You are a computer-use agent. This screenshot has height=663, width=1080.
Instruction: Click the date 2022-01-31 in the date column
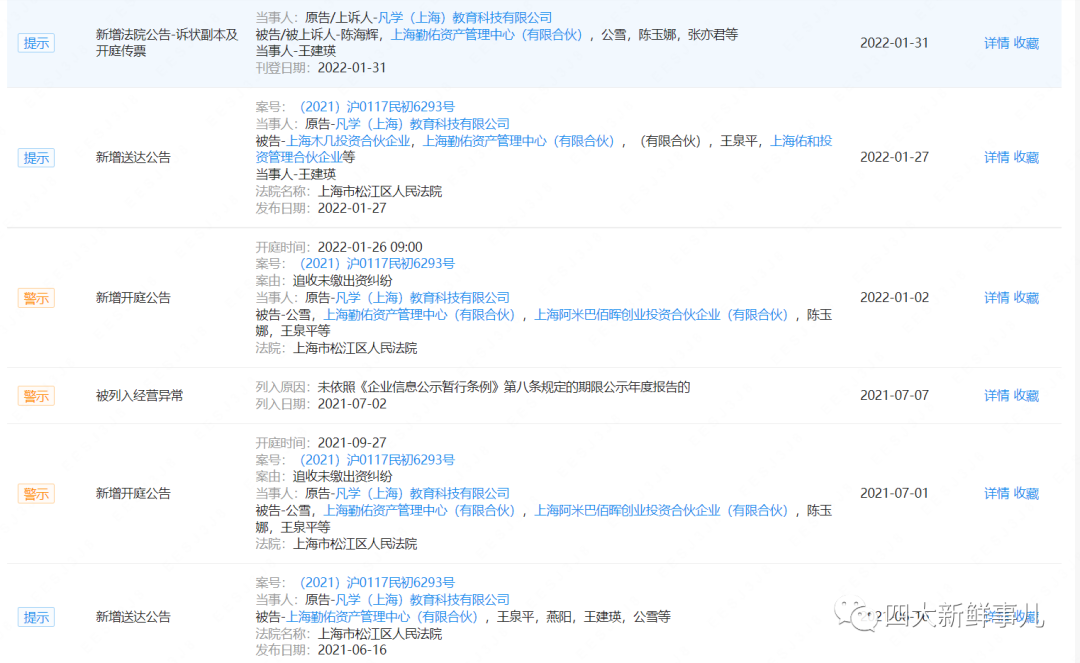point(894,43)
